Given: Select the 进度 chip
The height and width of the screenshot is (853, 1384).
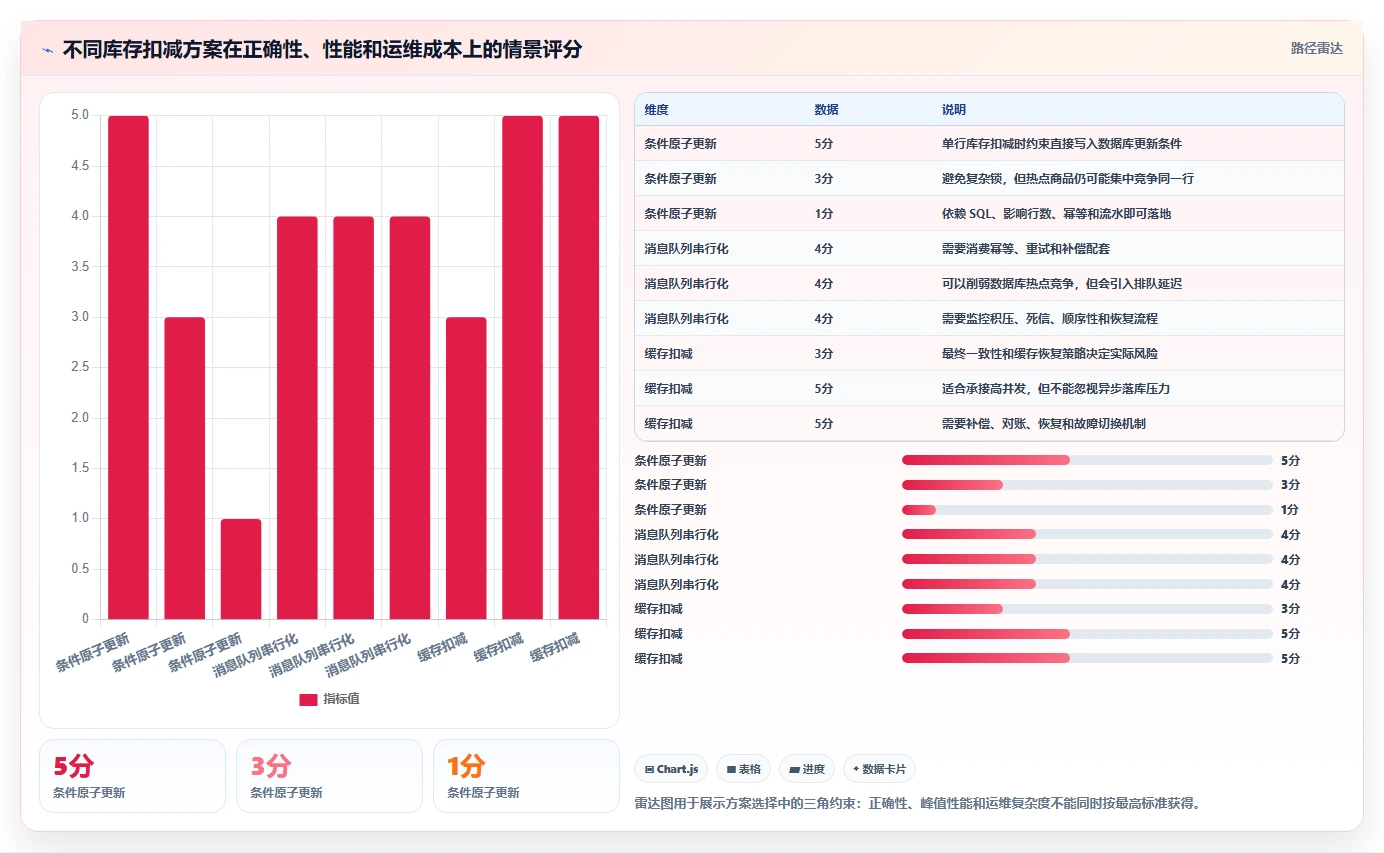Looking at the screenshot, I should click(x=807, y=769).
